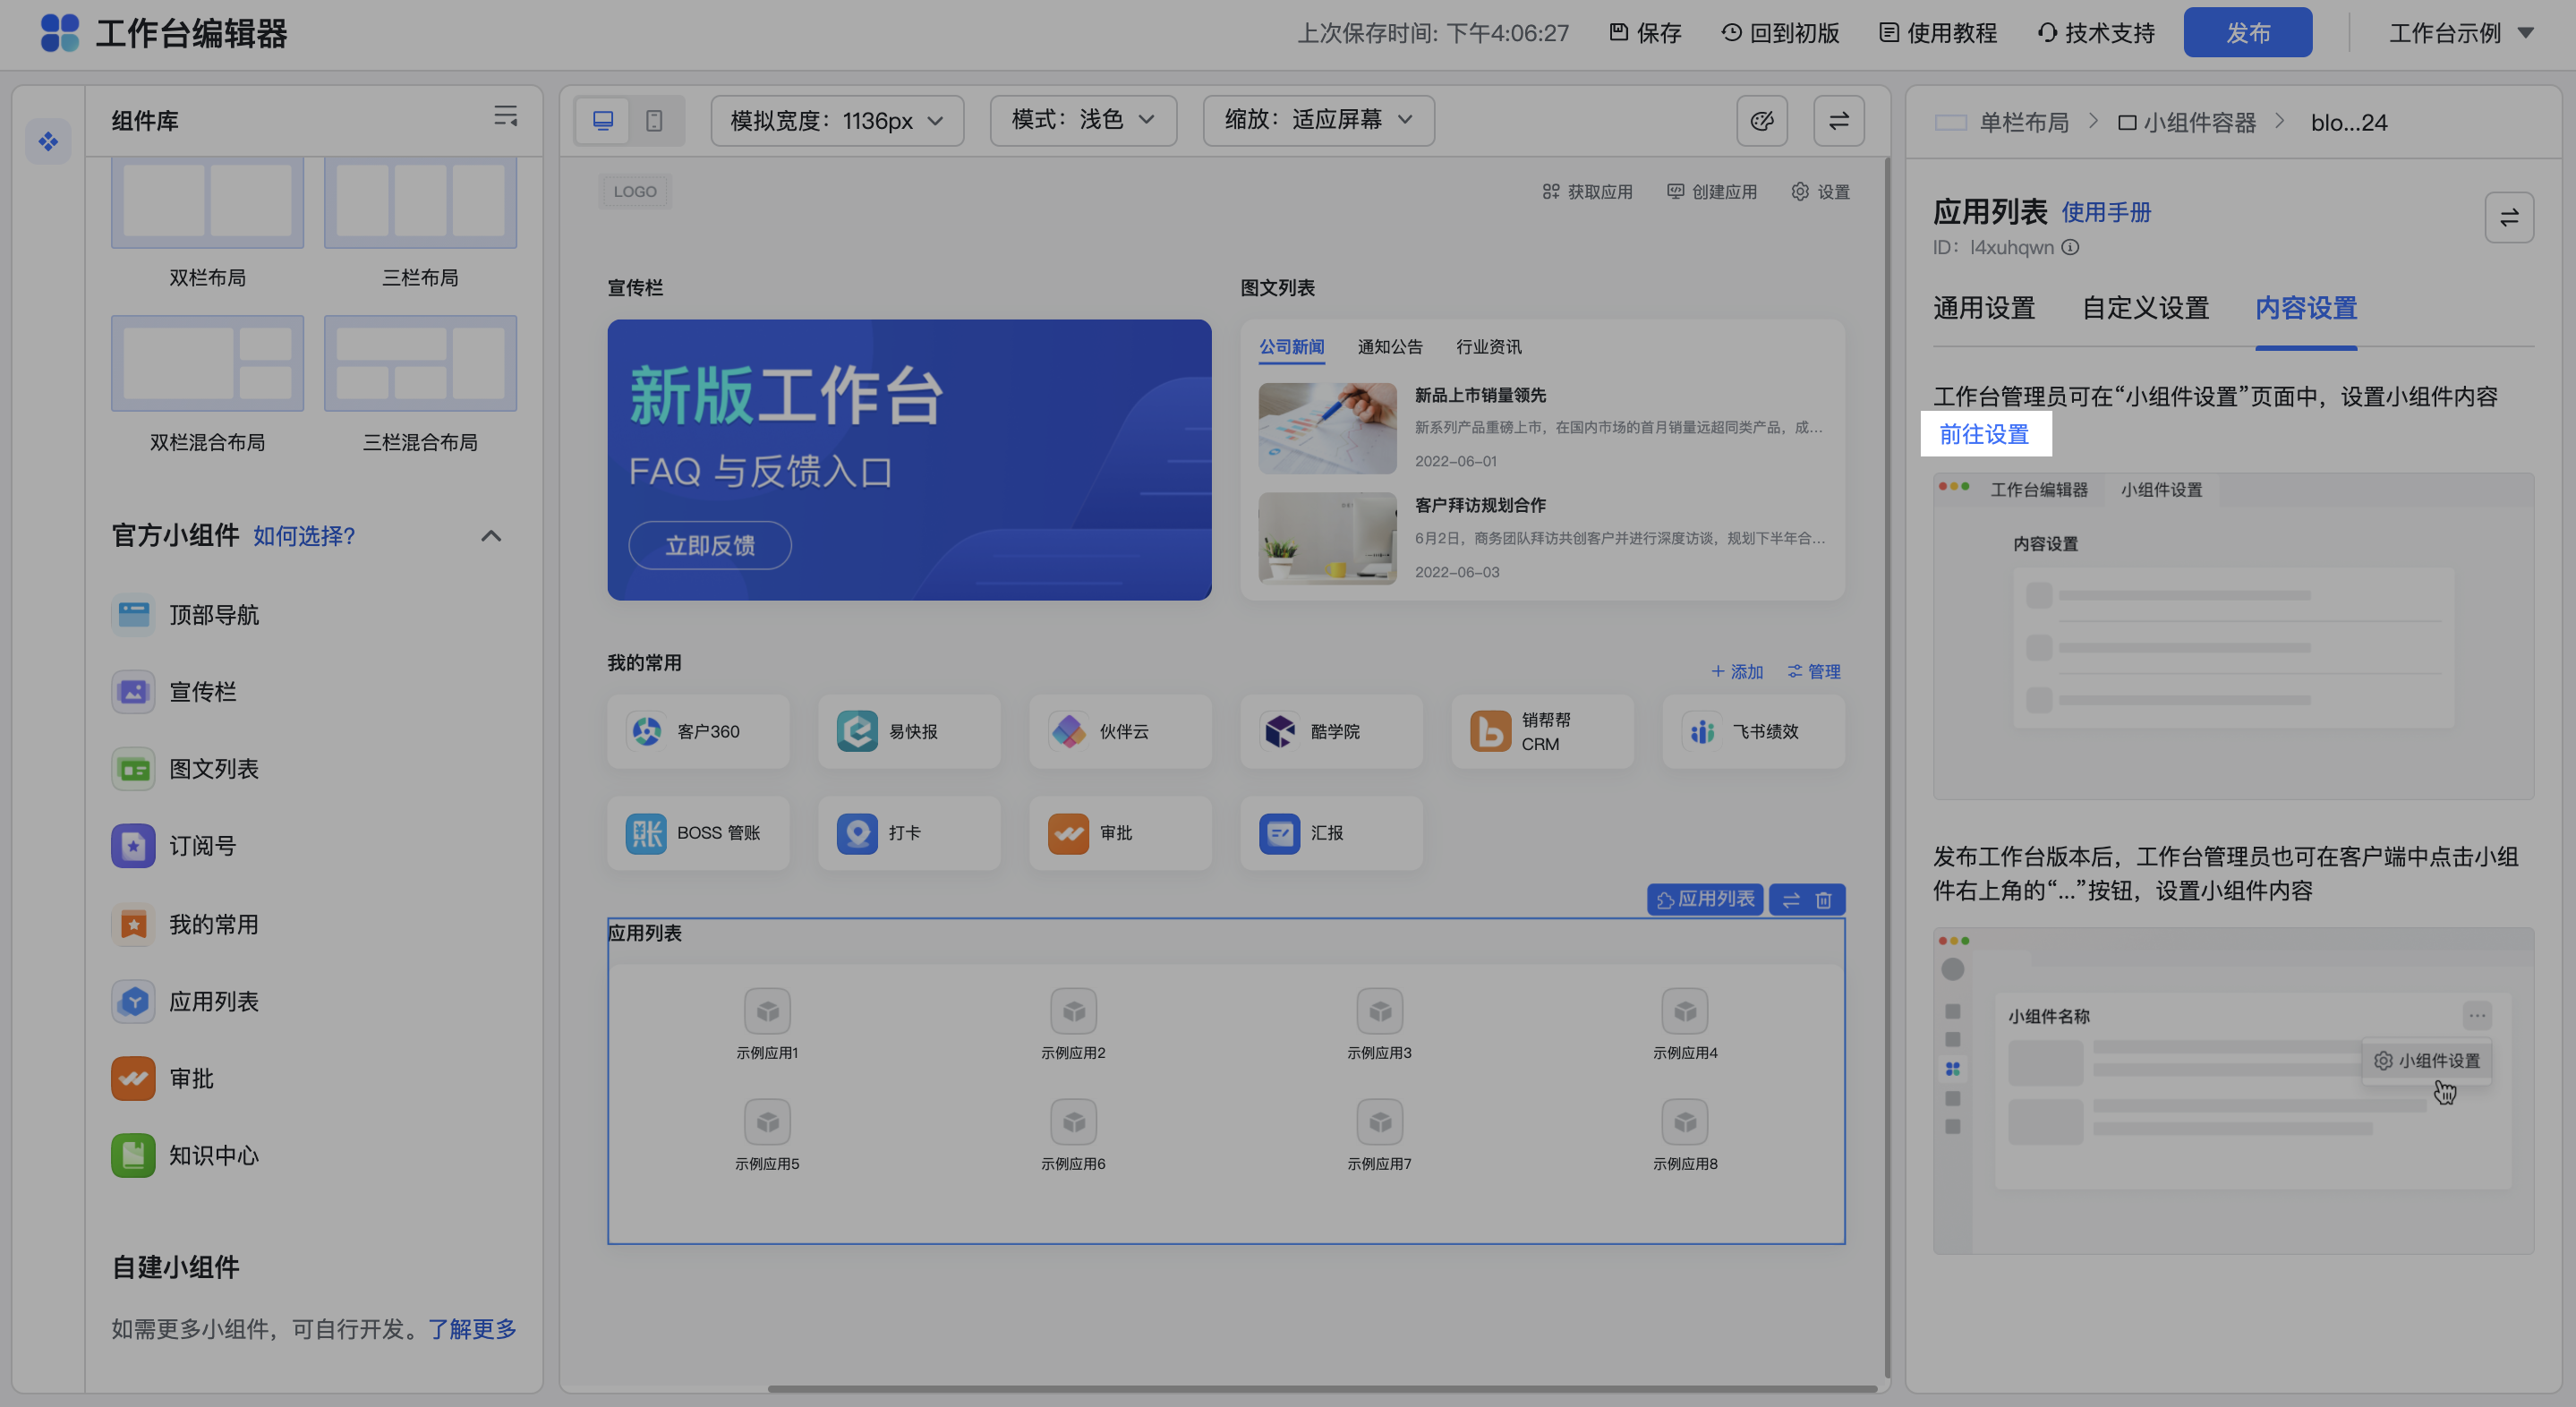The height and width of the screenshot is (1407, 2576).
Task: Open the 前往设置 link
Action: (1985, 435)
